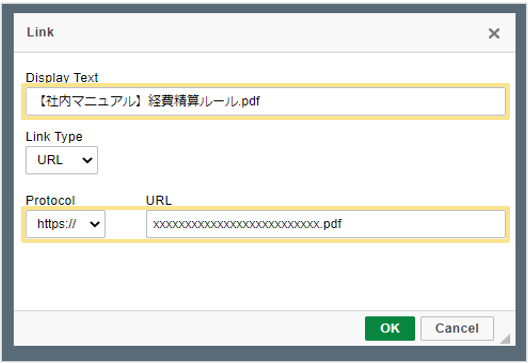Open the Protocol https:// dropdown
The height and width of the screenshot is (363, 528).
point(66,224)
